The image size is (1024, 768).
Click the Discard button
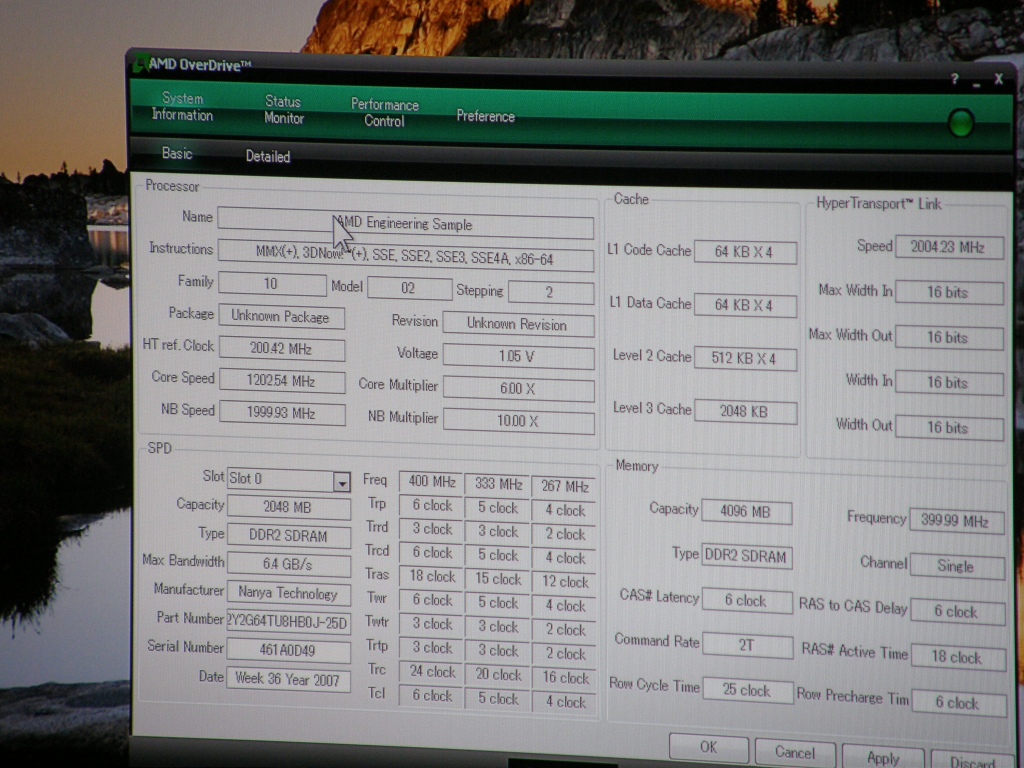[x=972, y=761]
